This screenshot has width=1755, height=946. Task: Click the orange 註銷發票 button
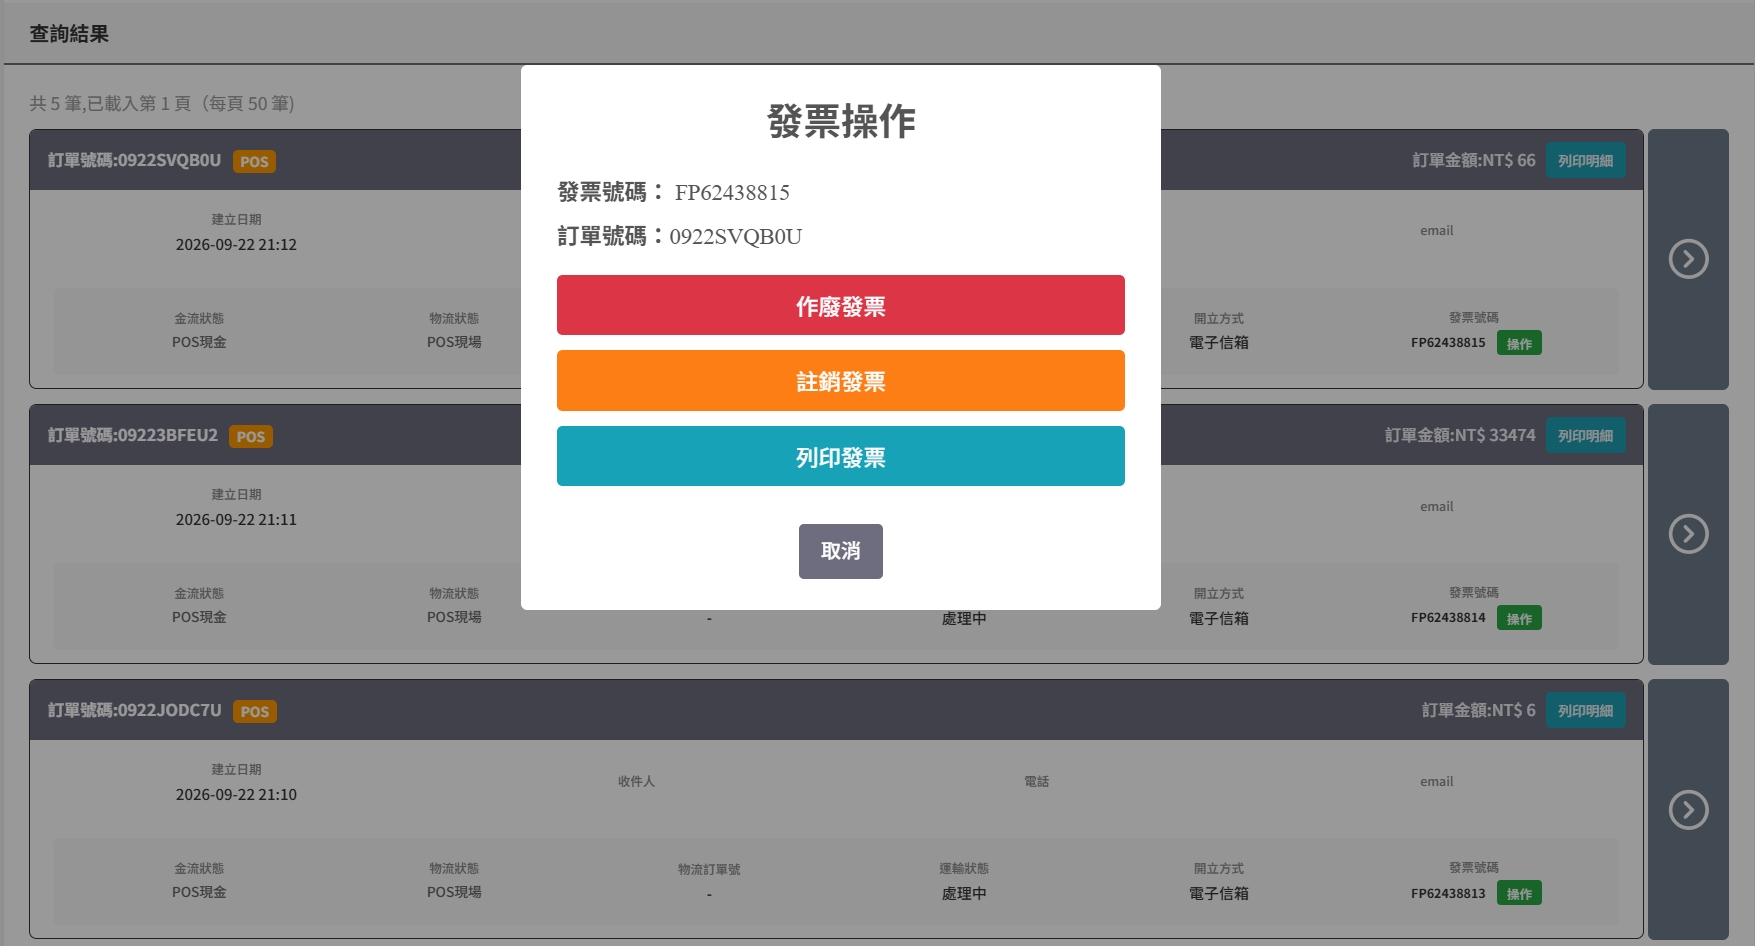[840, 380]
